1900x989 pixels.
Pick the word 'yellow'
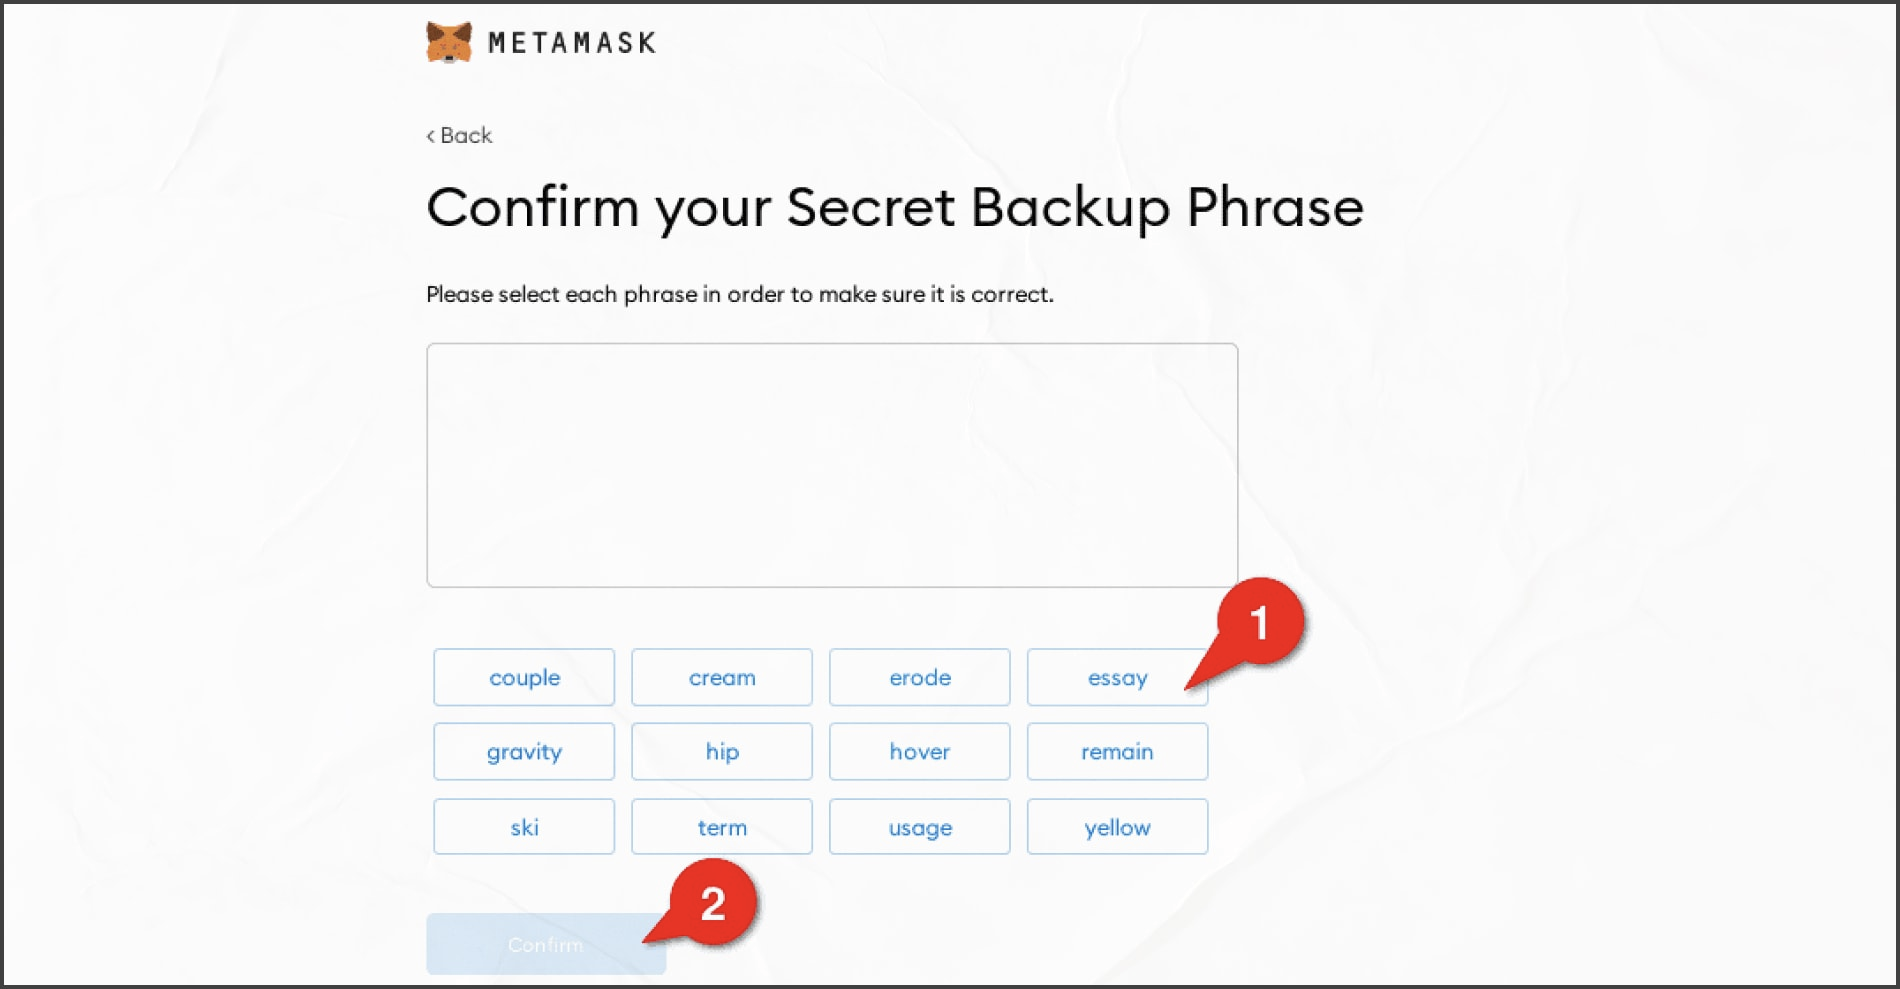click(x=1117, y=827)
